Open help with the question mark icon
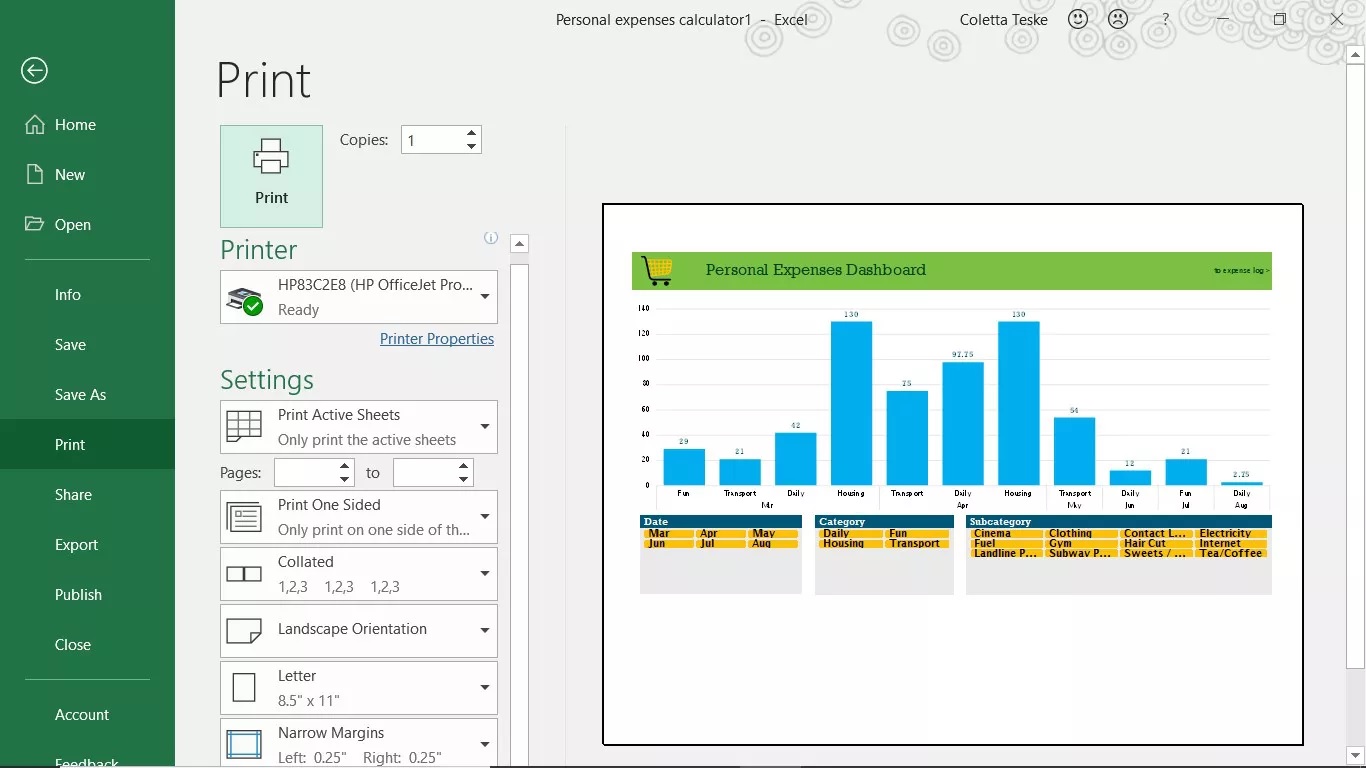1366x768 pixels. click(1165, 19)
